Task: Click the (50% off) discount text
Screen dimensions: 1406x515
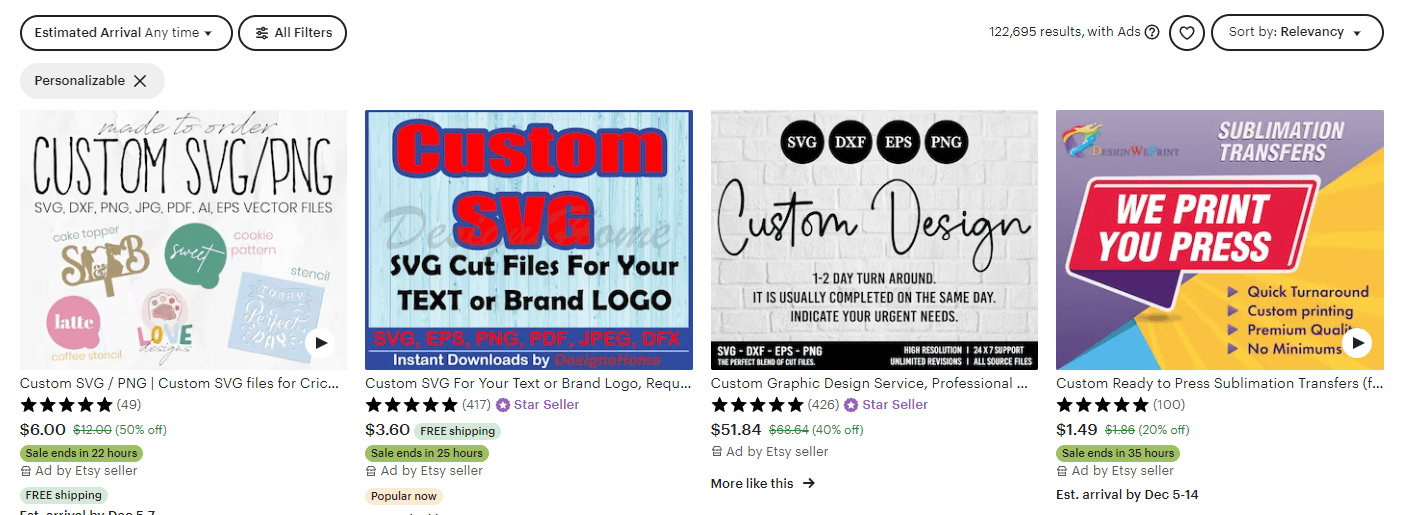Action: [x=140, y=430]
